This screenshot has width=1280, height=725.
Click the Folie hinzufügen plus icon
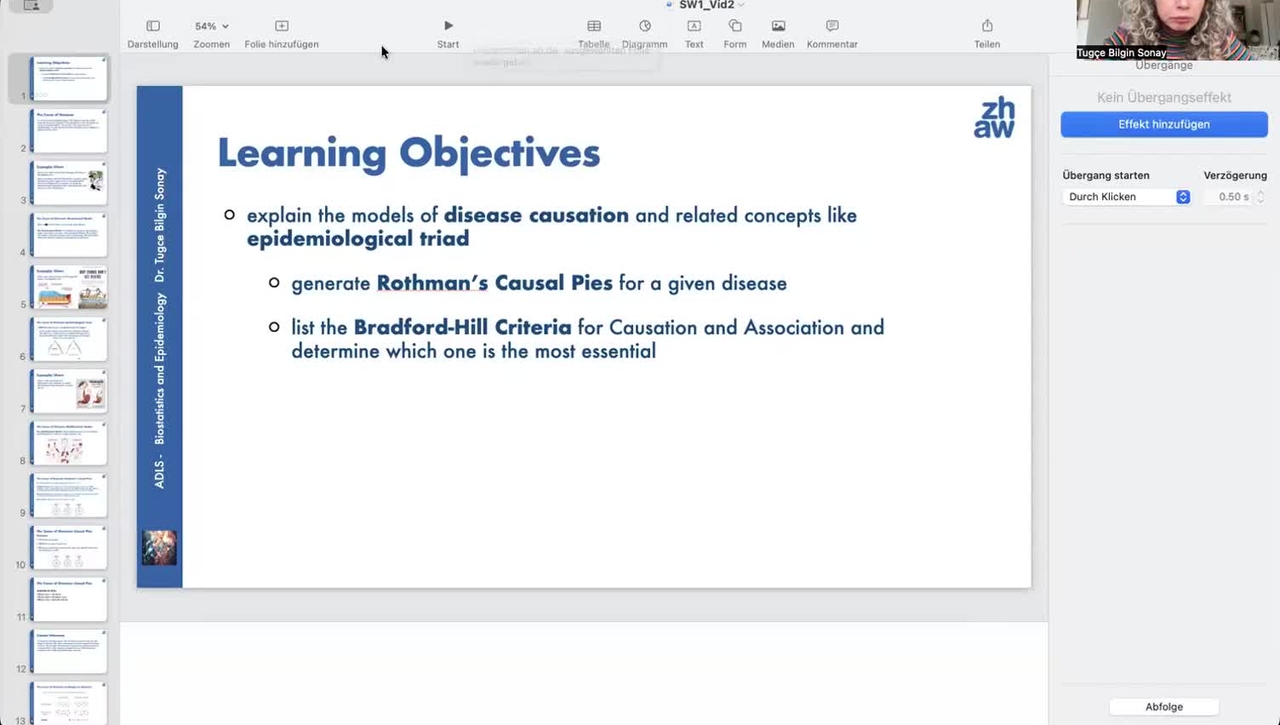pyautogui.click(x=281, y=26)
